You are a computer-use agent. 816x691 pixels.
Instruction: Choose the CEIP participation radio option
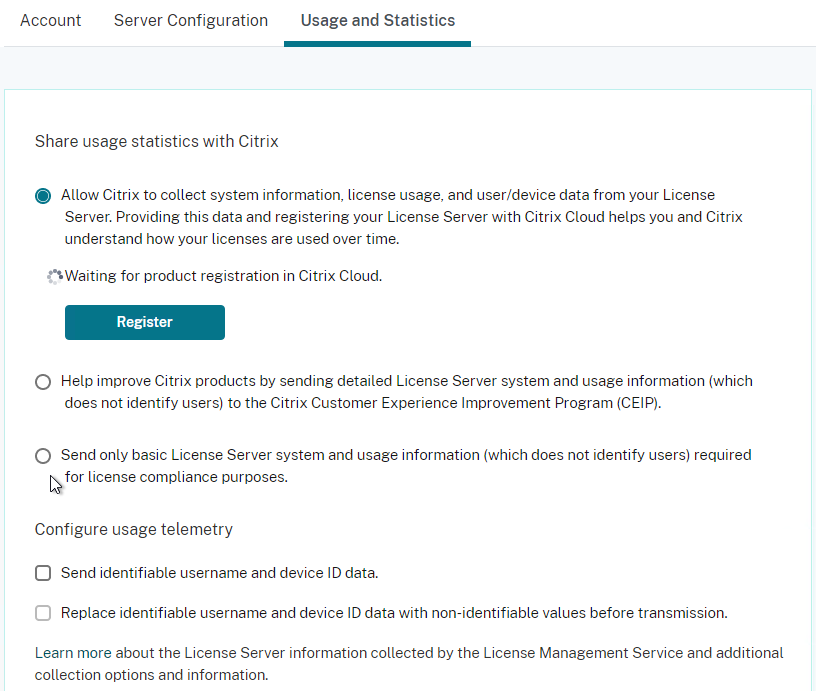[x=43, y=382]
